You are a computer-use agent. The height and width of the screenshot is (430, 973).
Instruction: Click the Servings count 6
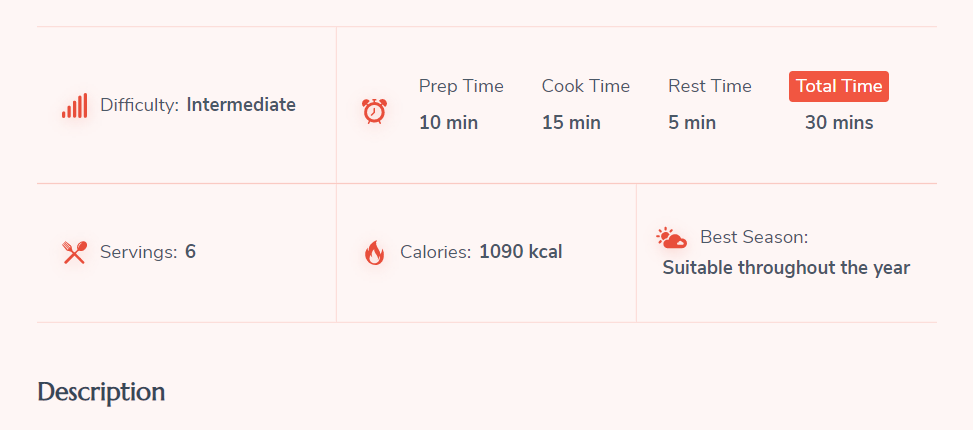[x=191, y=252]
